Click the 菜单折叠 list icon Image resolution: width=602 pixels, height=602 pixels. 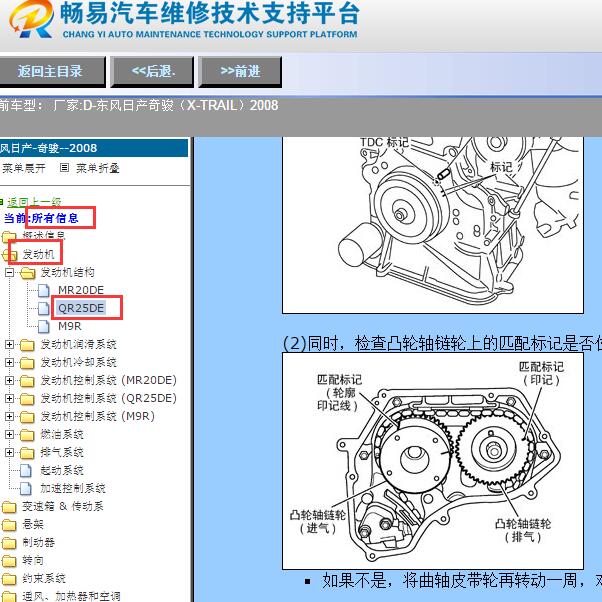[x=64, y=167]
